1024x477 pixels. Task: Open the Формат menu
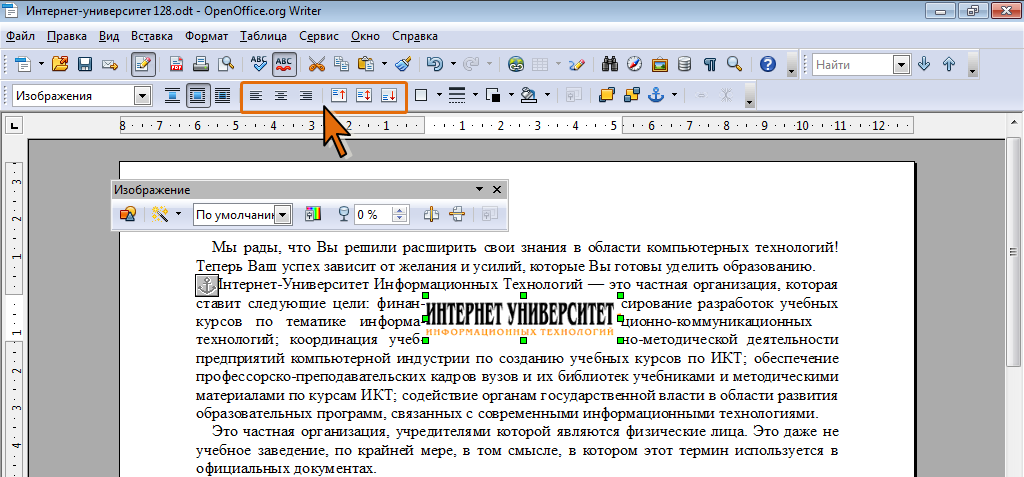point(206,36)
